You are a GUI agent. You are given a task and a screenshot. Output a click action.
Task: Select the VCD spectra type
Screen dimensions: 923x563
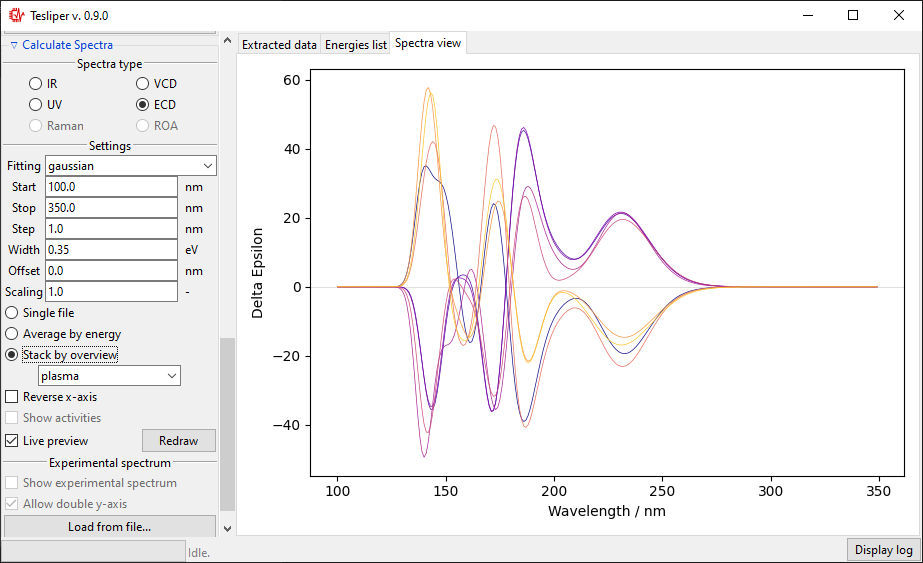(x=143, y=84)
